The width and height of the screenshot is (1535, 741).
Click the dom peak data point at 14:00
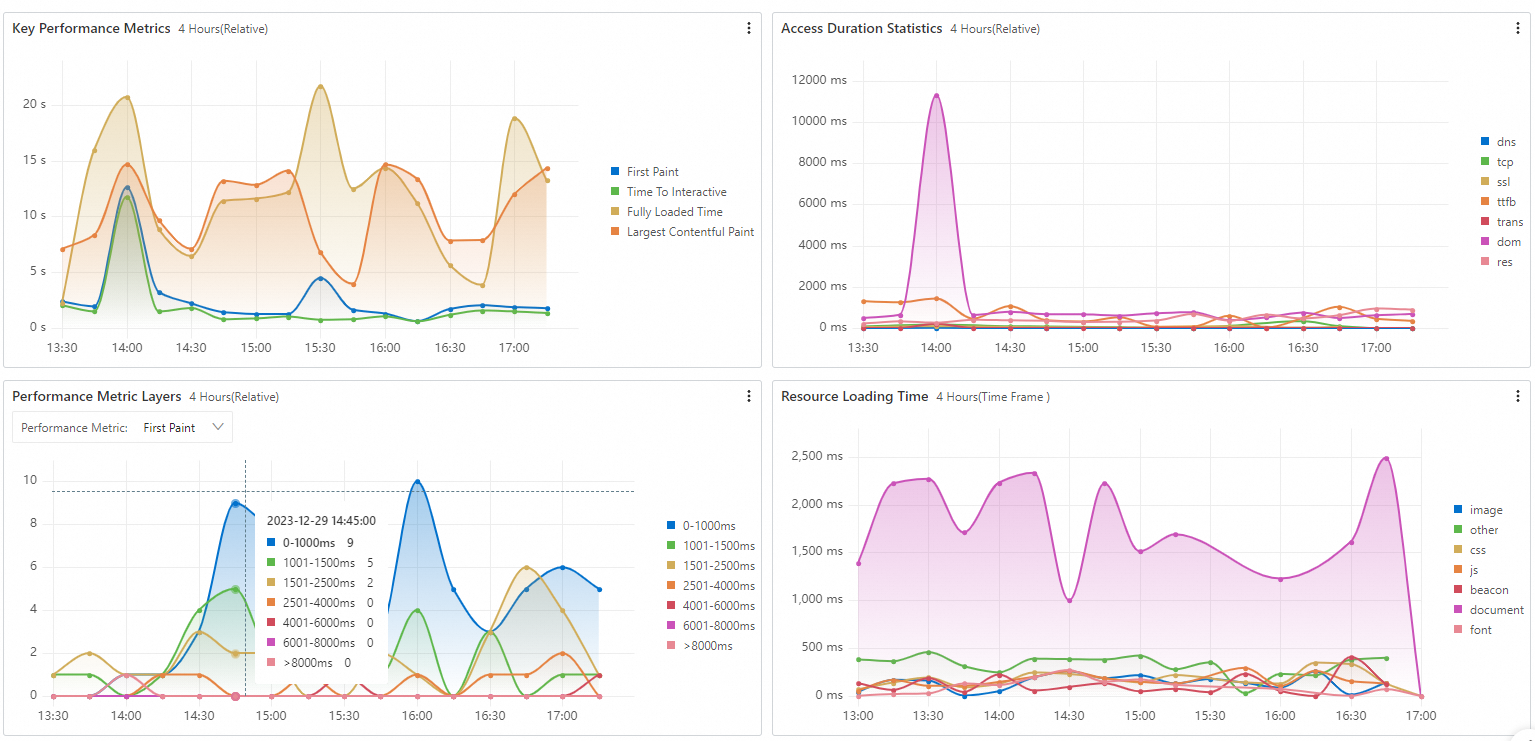point(936,95)
